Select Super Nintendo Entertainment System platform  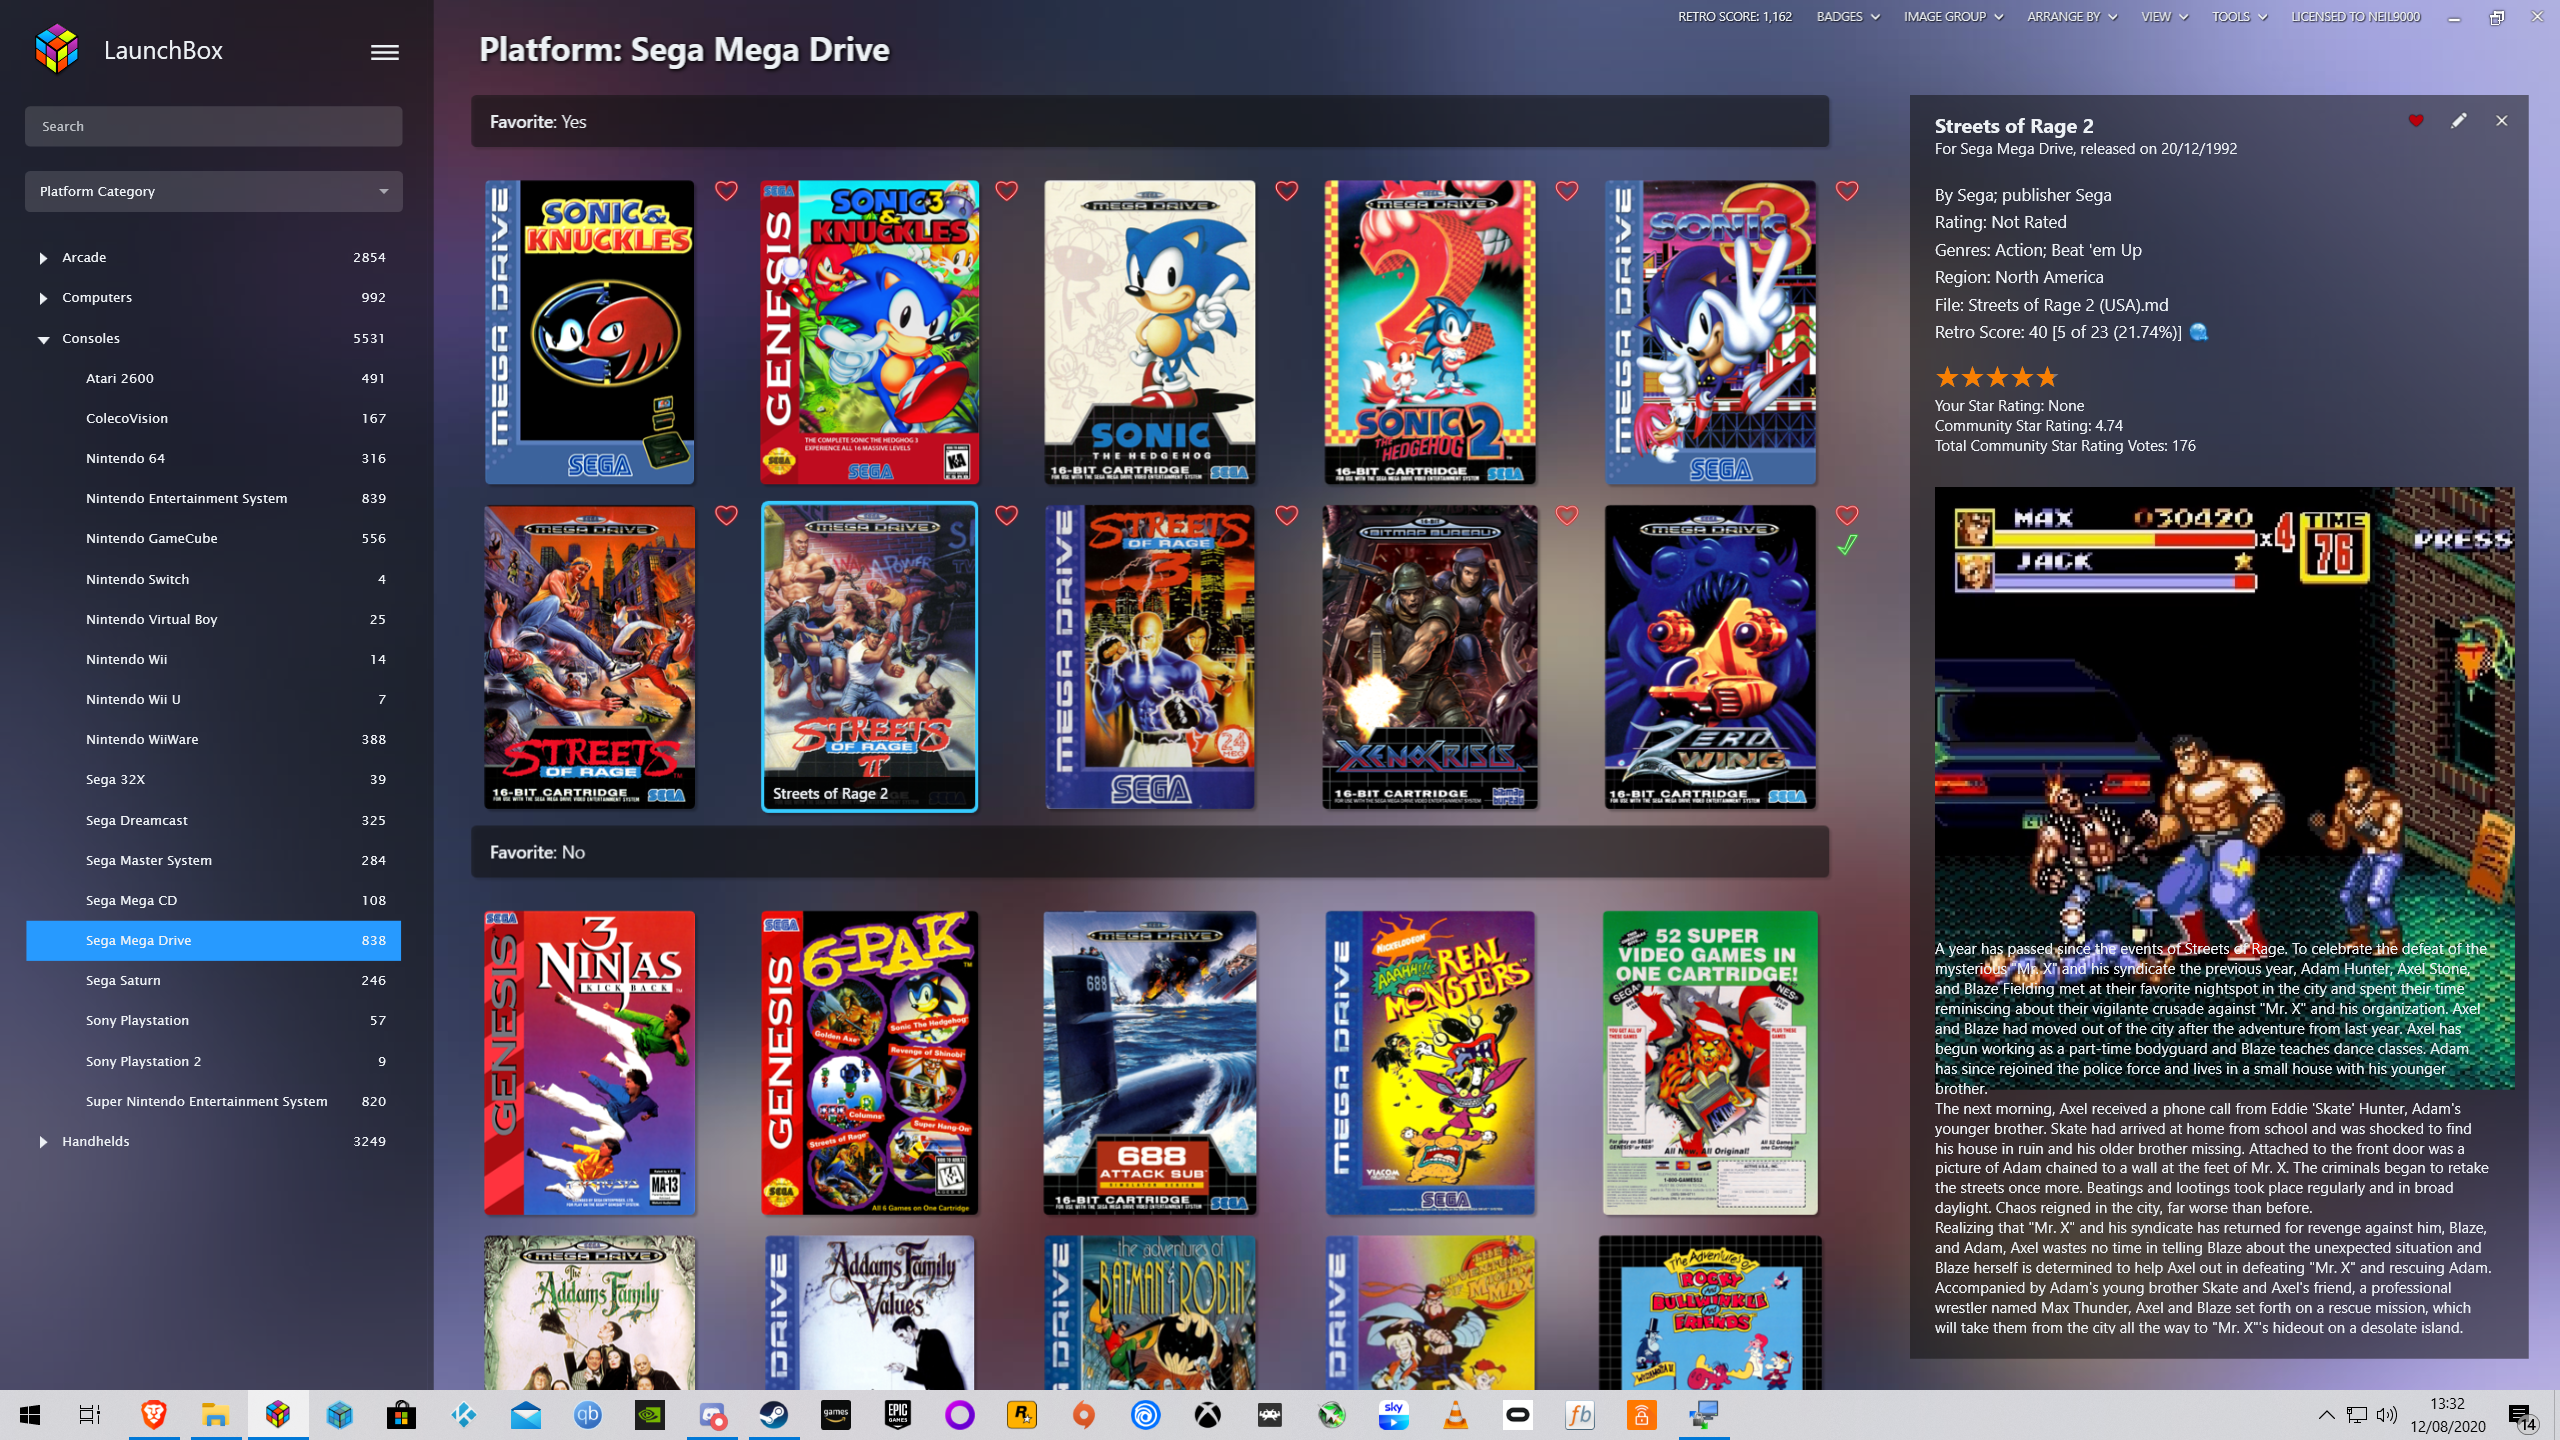213,1101
